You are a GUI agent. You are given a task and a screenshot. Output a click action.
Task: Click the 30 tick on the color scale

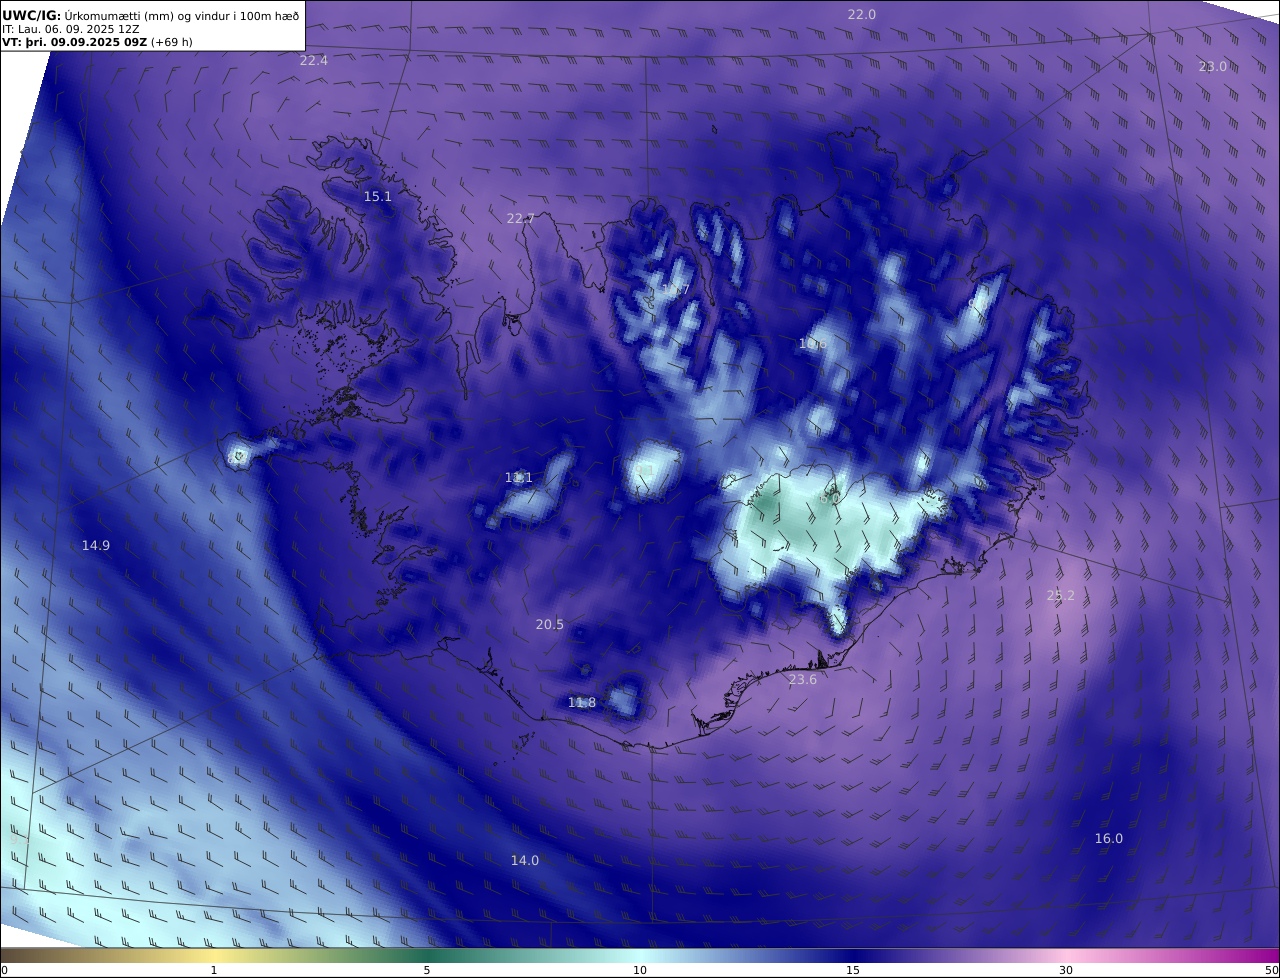coord(1066,970)
